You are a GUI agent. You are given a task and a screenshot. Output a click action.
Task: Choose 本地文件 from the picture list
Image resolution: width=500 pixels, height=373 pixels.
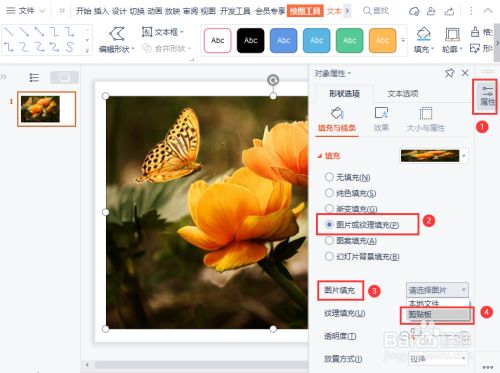tap(437, 303)
